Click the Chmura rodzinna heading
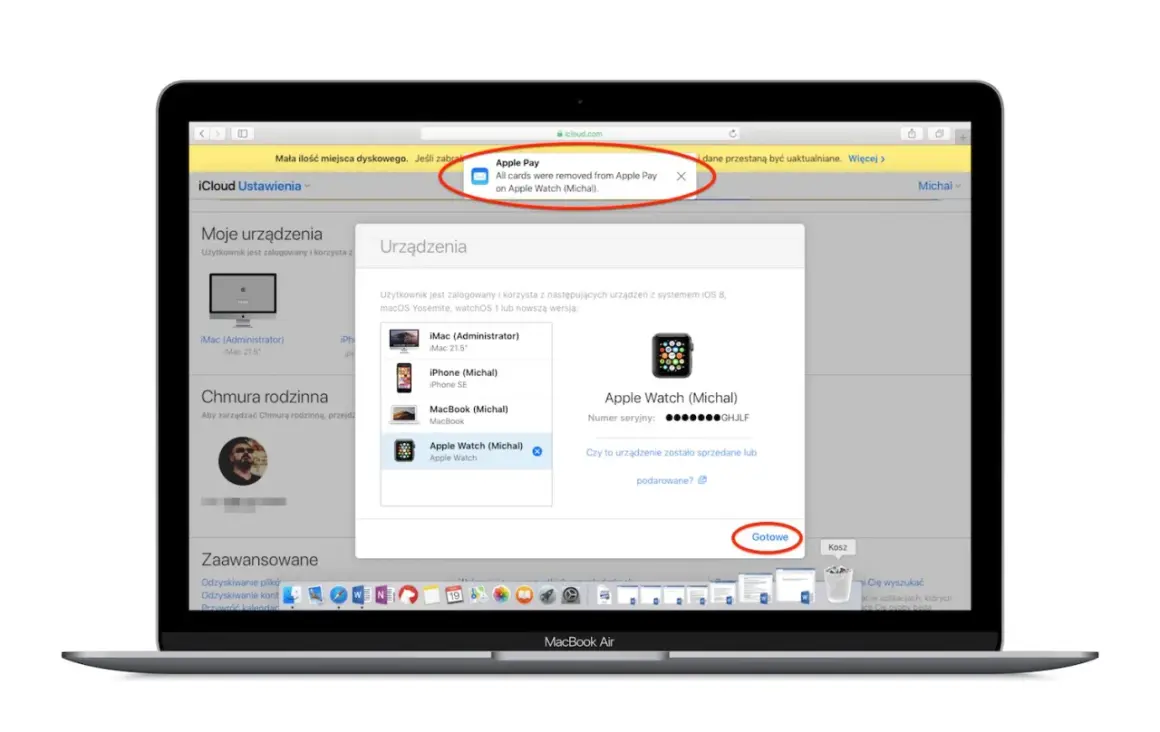The image size is (1160, 732). [x=264, y=397]
